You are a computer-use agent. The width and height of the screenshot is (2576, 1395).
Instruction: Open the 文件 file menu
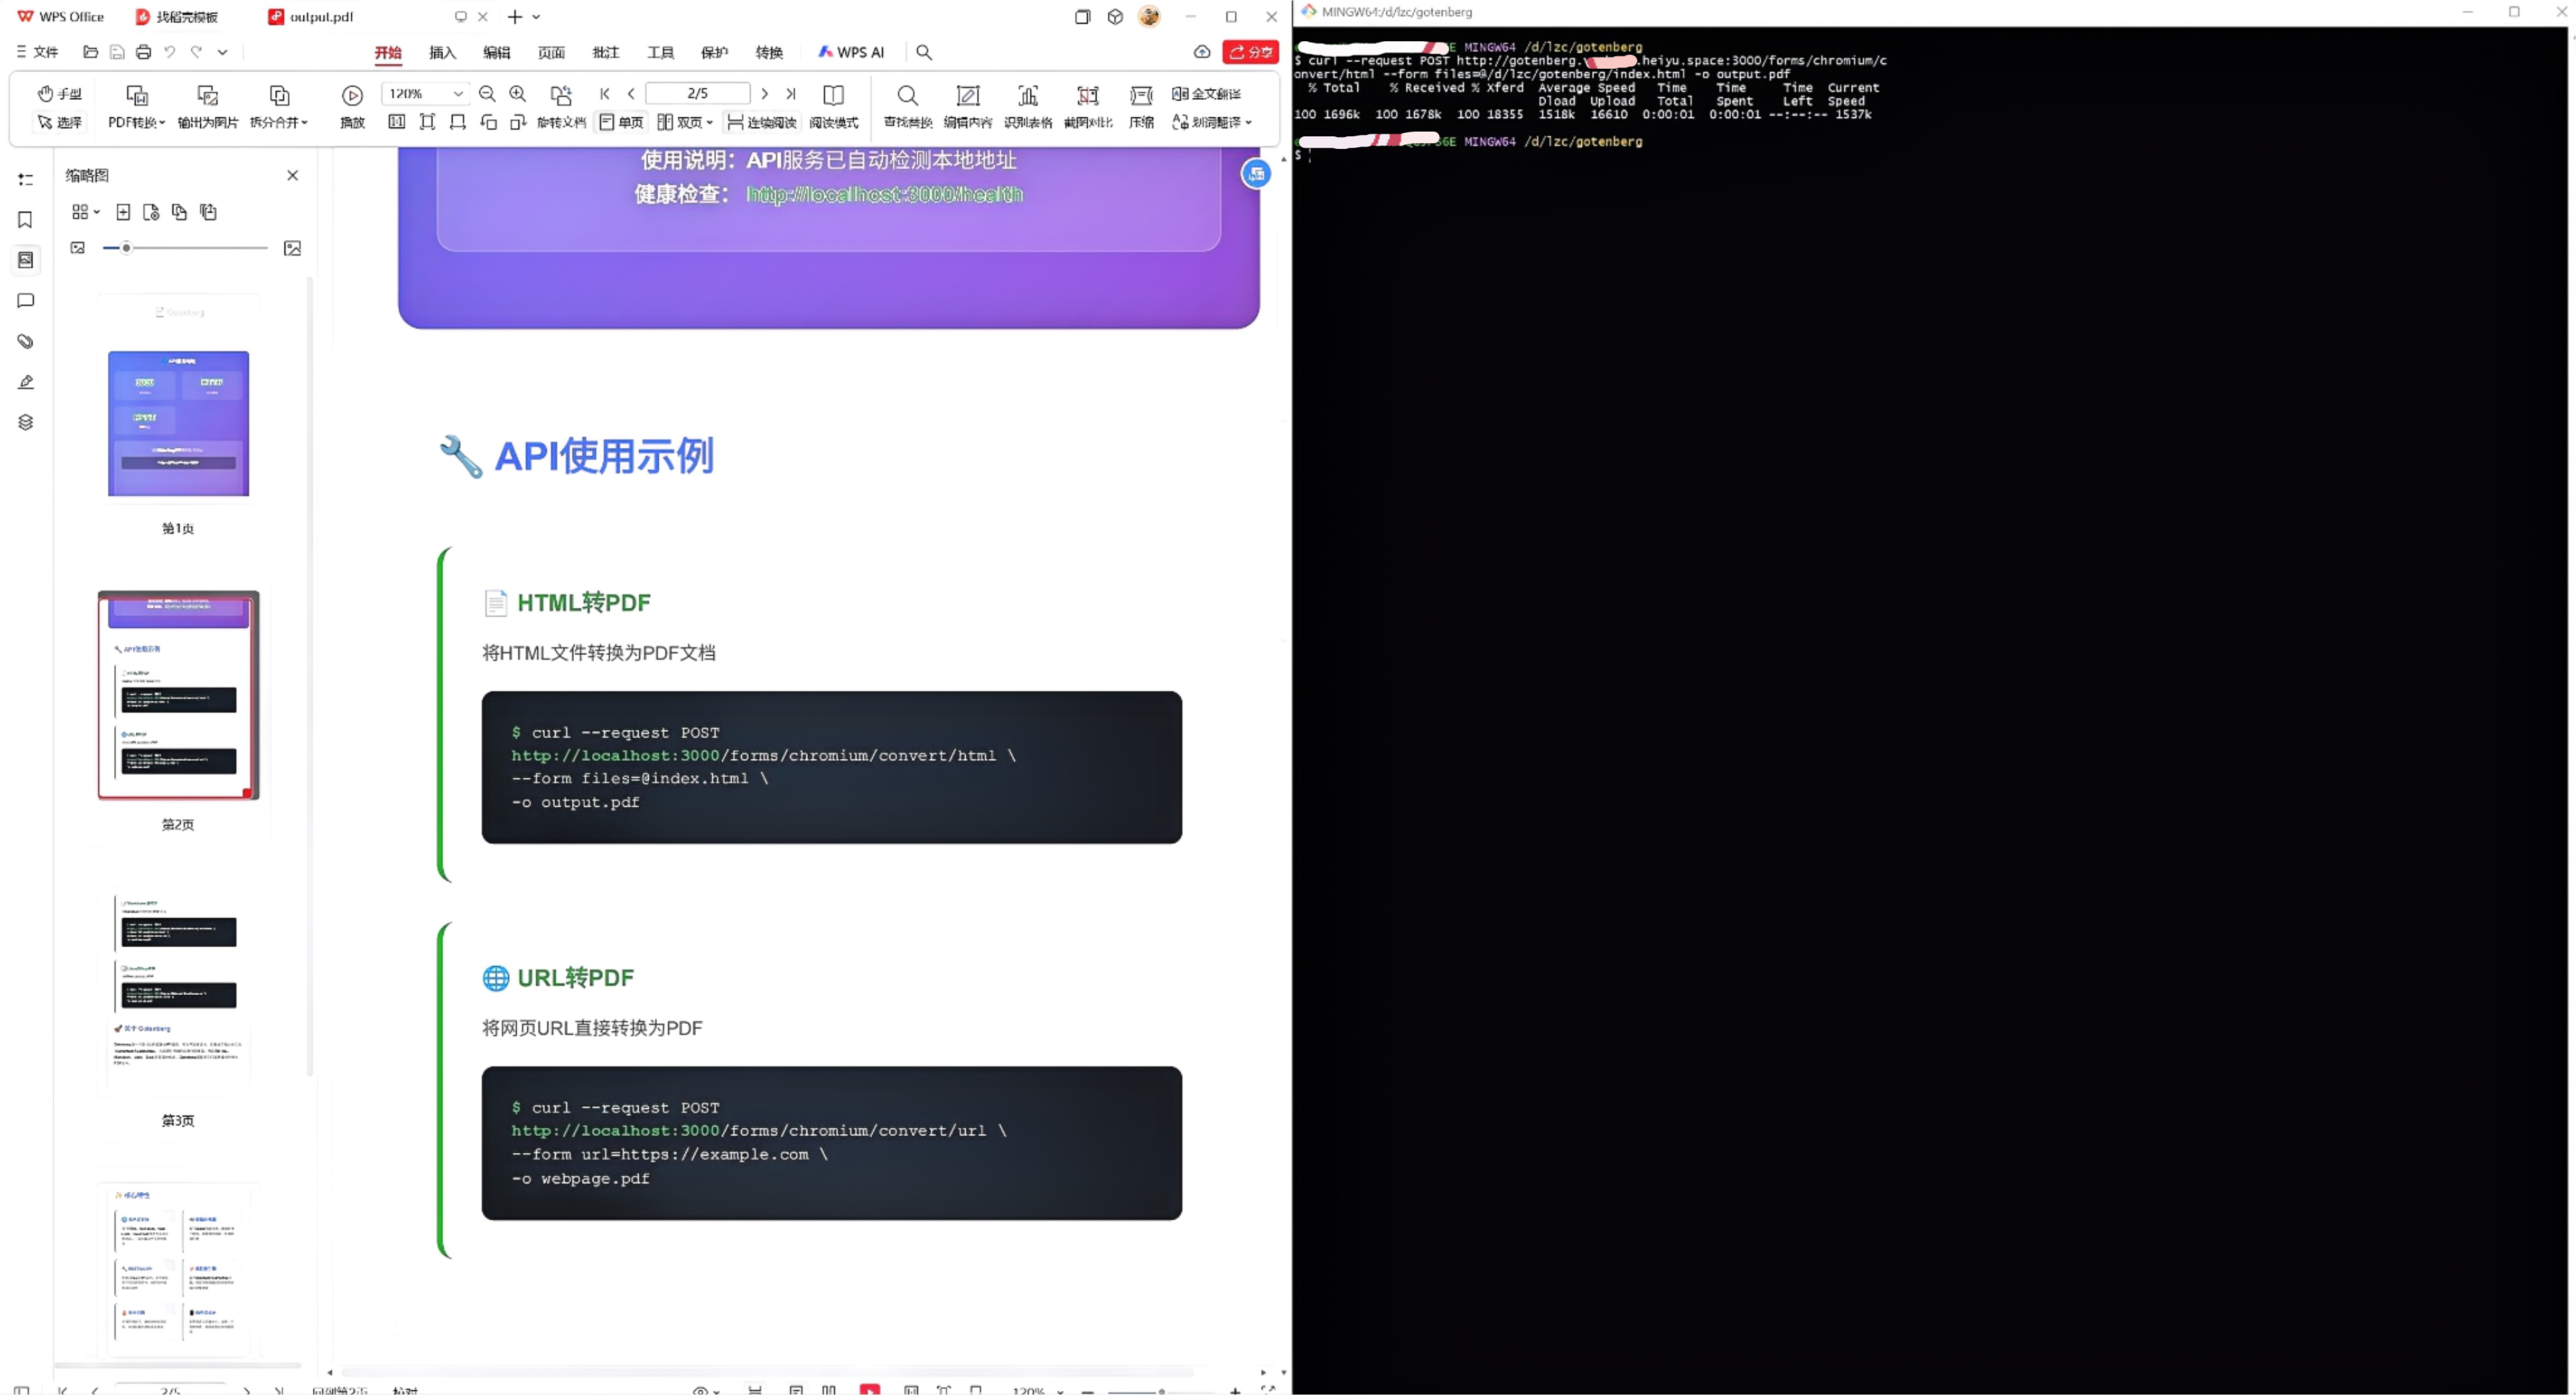pyautogui.click(x=37, y=52)
